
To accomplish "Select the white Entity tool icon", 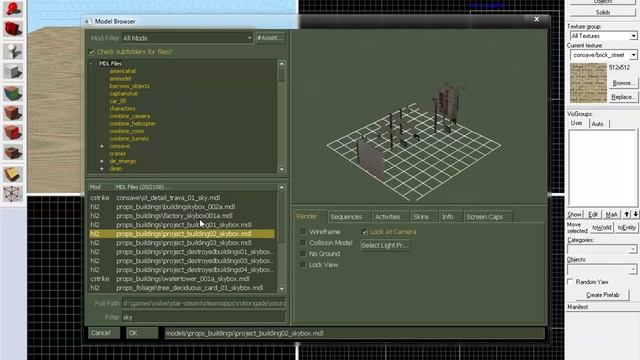I will pyautogui.click(x=13, y=51).
